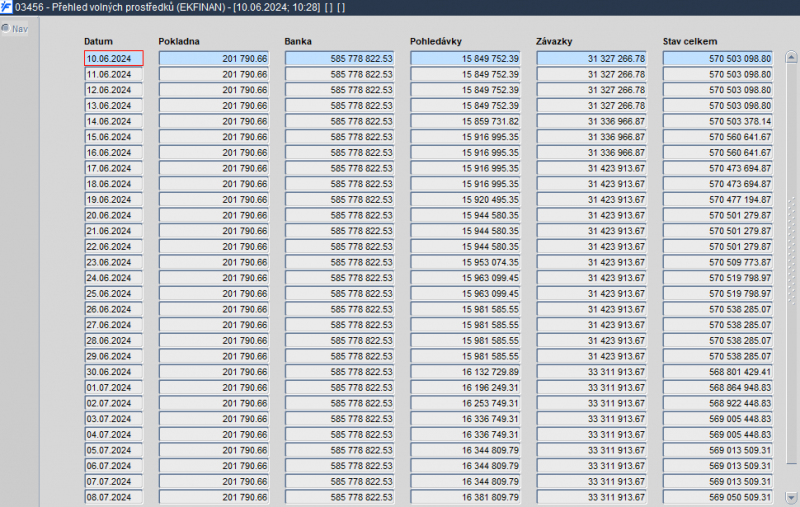800x507 pixels.
Task: Click Pohledávky value 16 132 729.89
Action: pos(465,371)
